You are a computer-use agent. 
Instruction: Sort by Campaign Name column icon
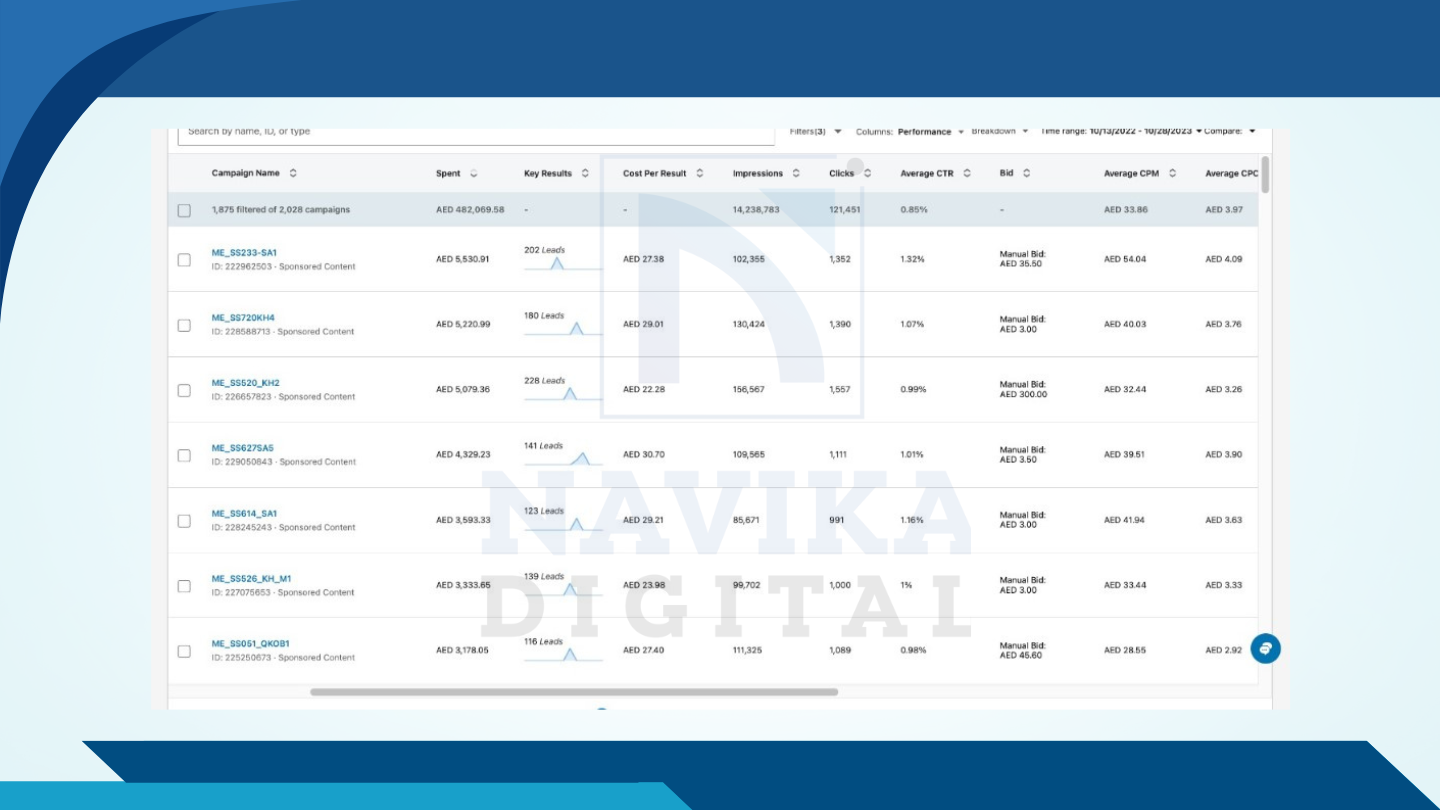tap(293, 173)
